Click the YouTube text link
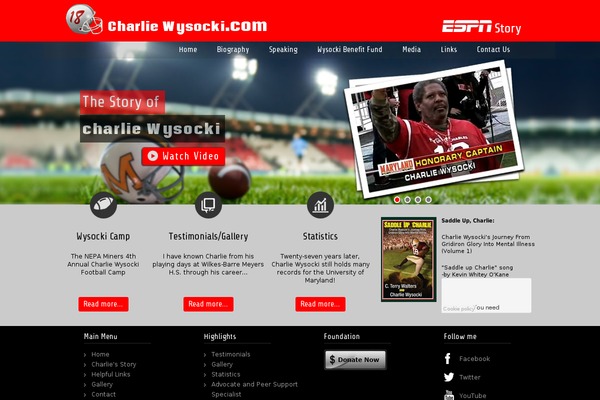Image resolution: width=600 pixels, height=400 pixels. [x=473, y=395]
